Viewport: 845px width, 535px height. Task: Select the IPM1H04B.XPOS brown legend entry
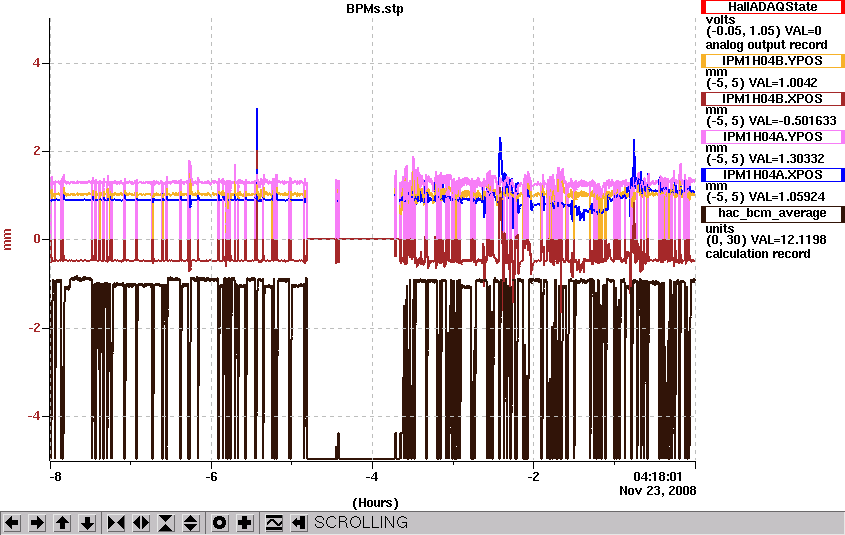[772, 99]
